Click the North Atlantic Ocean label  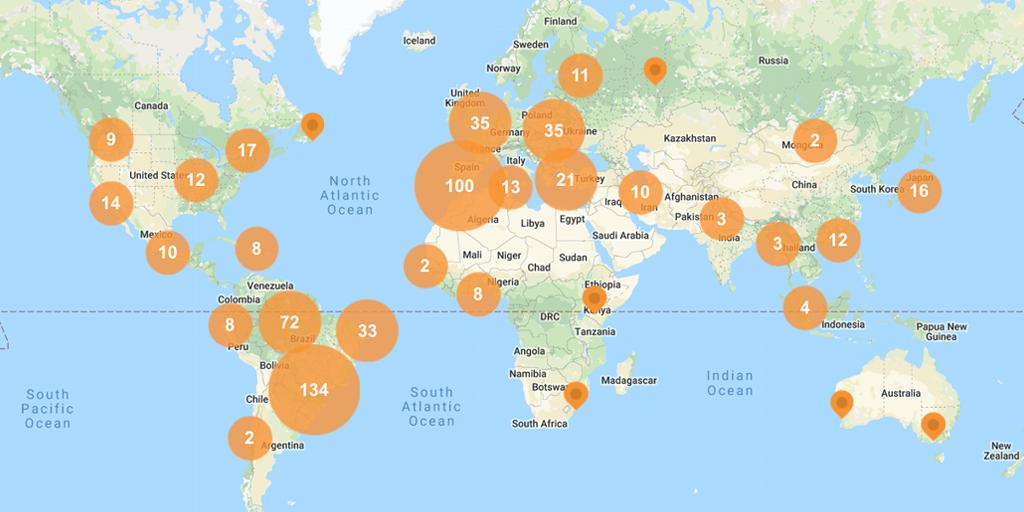tap(350, 195)
